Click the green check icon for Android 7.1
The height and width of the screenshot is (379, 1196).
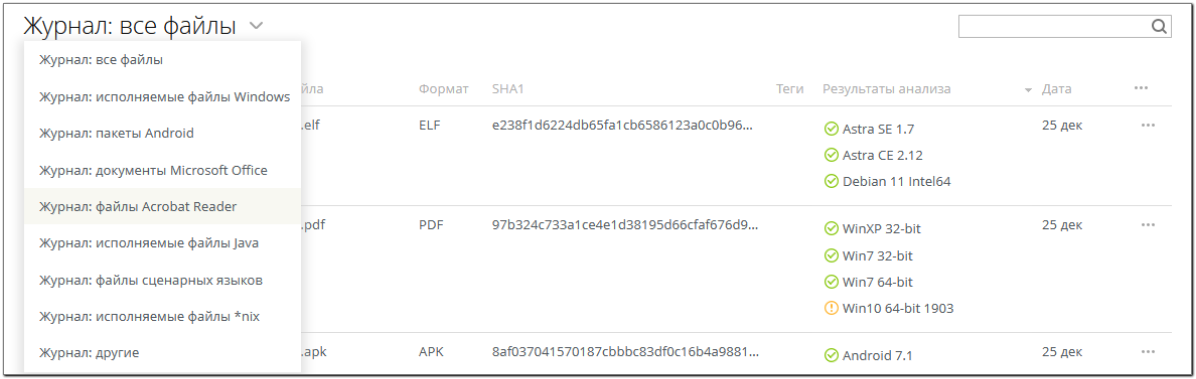tap(831, 355)
